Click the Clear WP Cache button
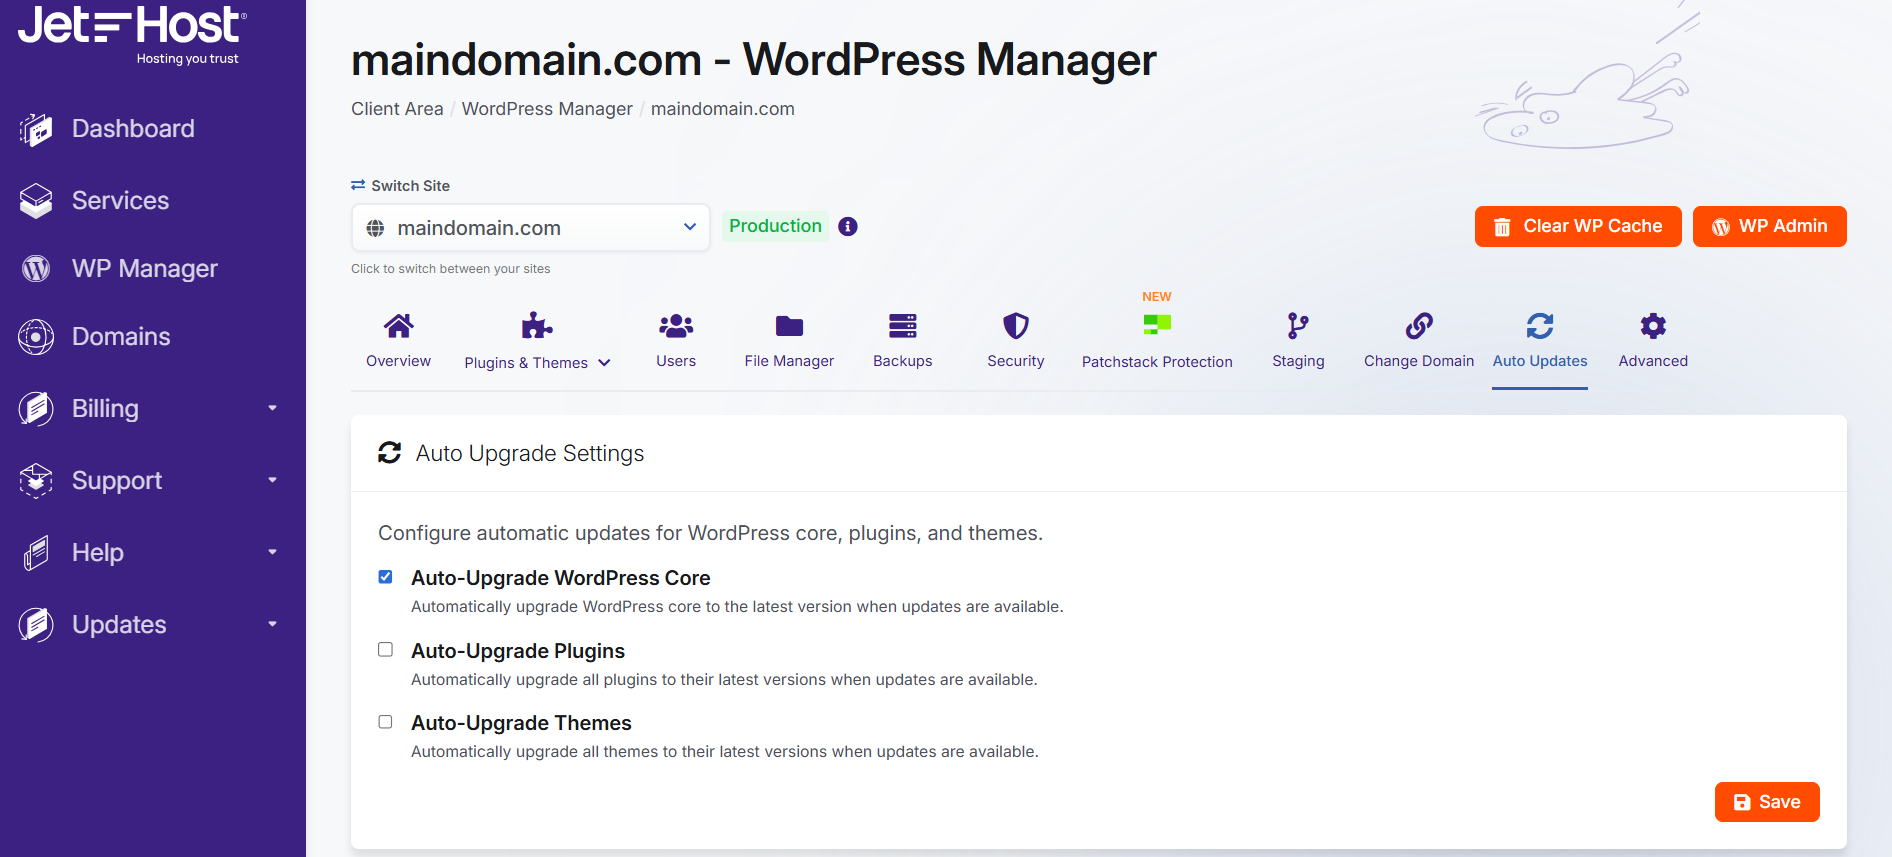The height and width of the screenshot is (857, 1892). (1578, 227)
